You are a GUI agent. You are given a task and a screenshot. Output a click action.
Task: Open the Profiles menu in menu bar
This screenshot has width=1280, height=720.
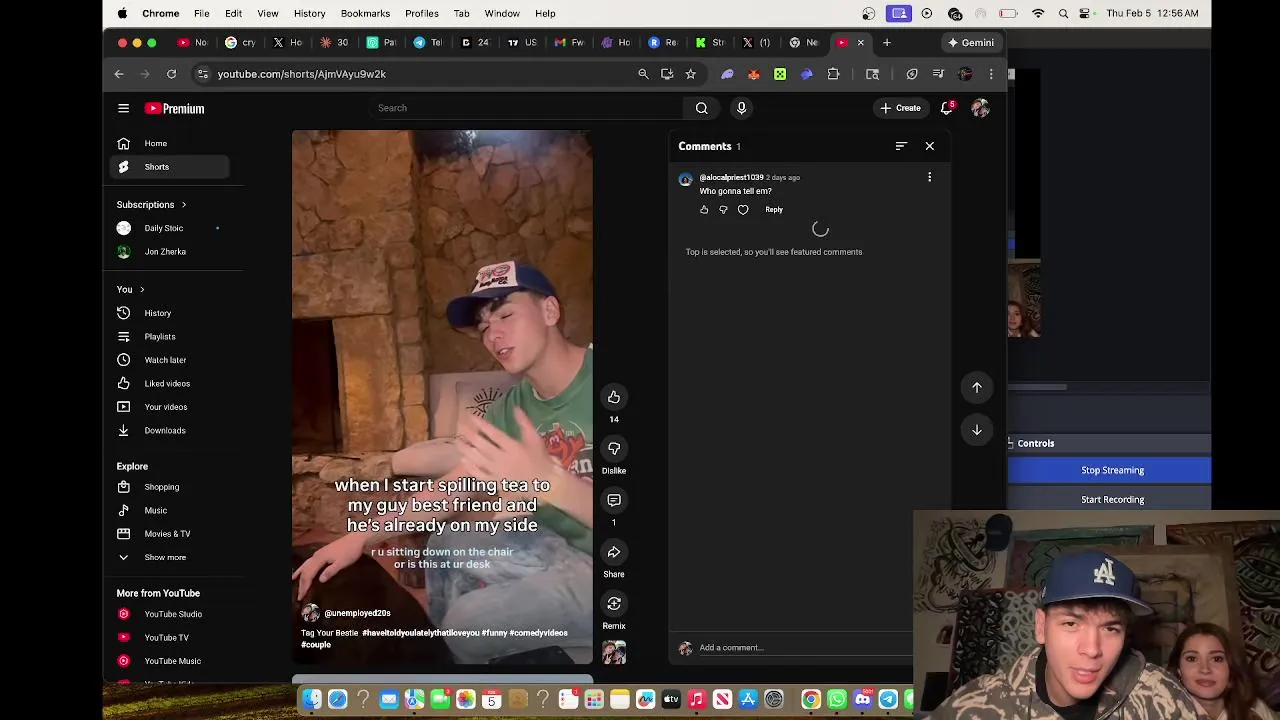pyautogui.click(x=422, y=13)
